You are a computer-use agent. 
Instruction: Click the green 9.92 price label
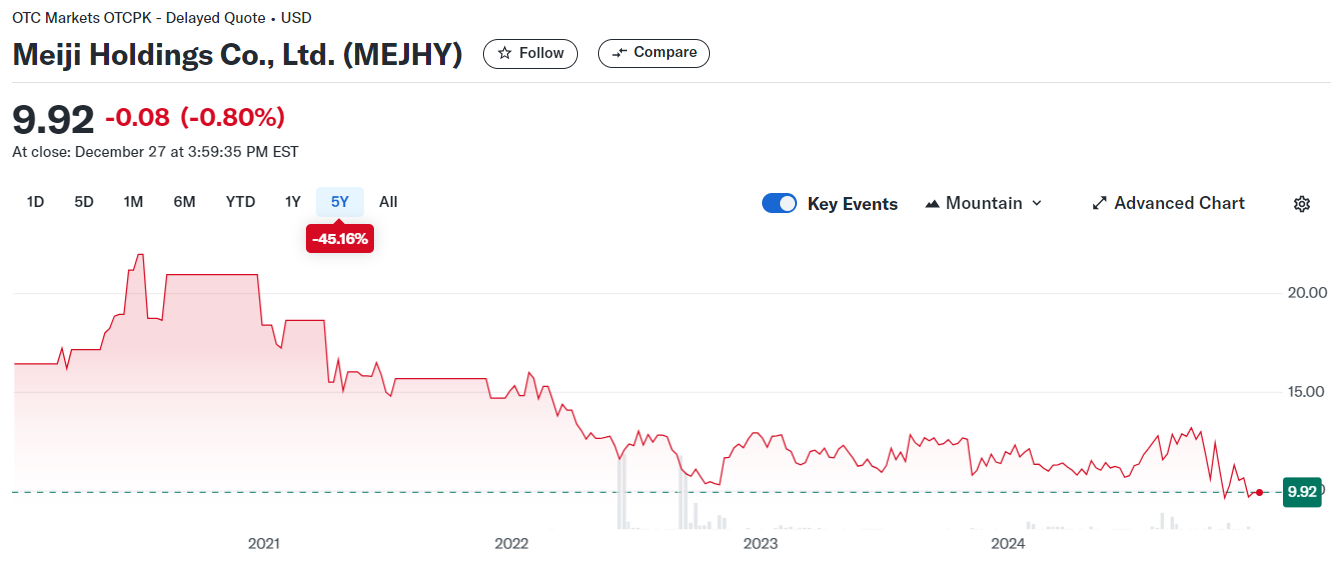1302,491
